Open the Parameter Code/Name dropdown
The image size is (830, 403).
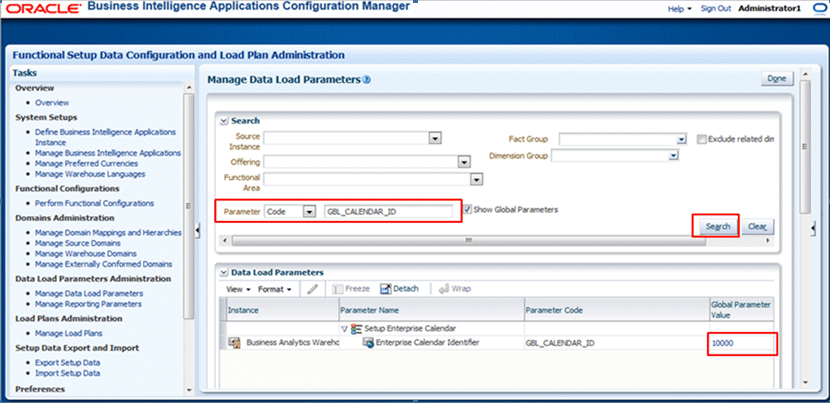pyautogui.click(x=308, y=212)
